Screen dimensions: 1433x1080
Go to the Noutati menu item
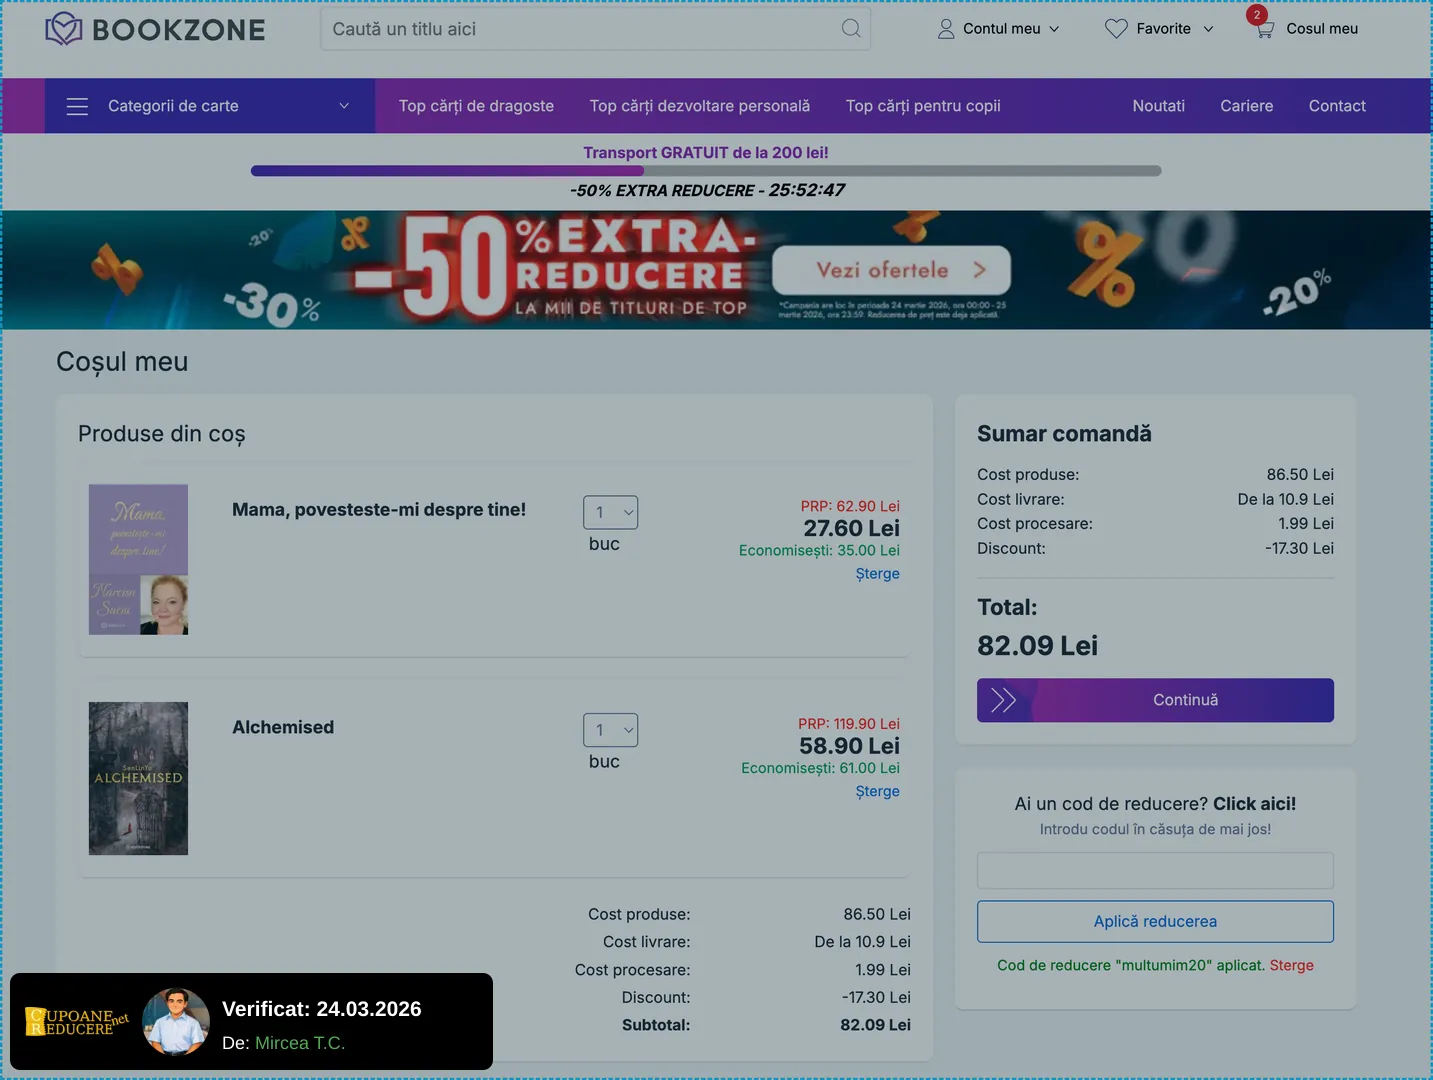coord(1158,106)
